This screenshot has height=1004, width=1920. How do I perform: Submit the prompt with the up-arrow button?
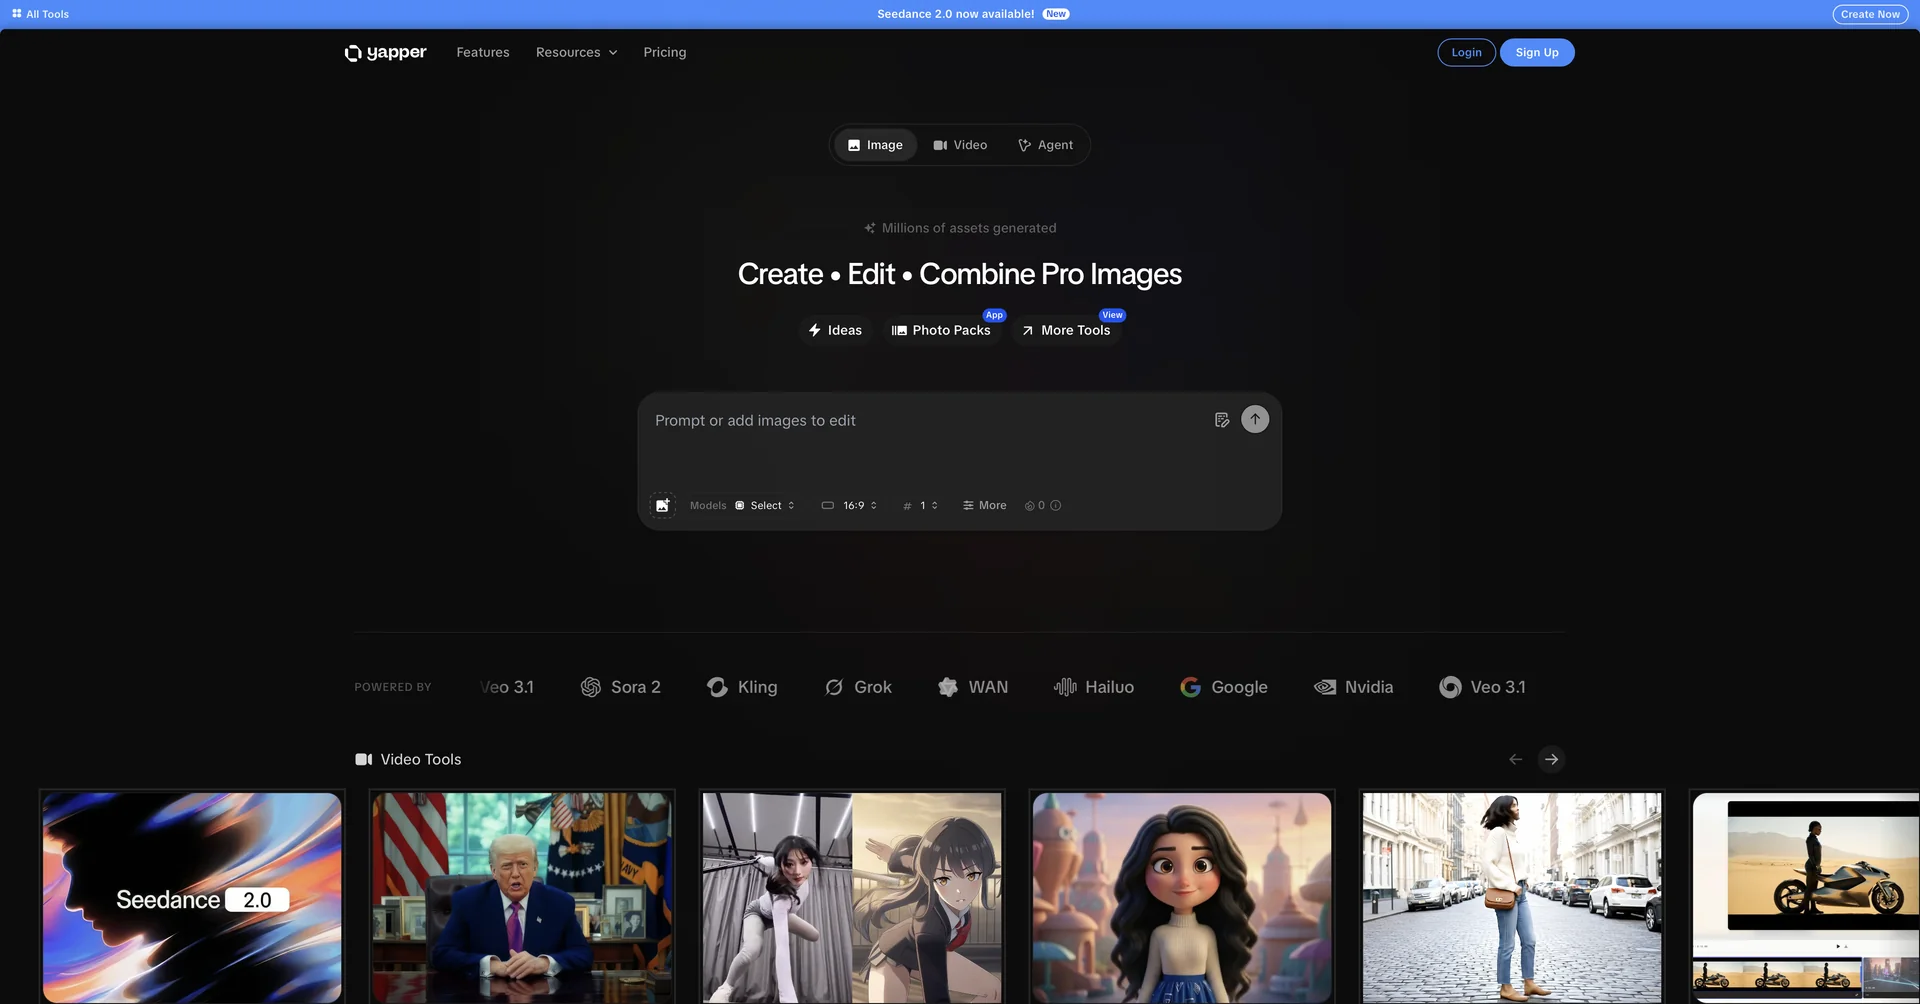click(x=1254, y=419)
